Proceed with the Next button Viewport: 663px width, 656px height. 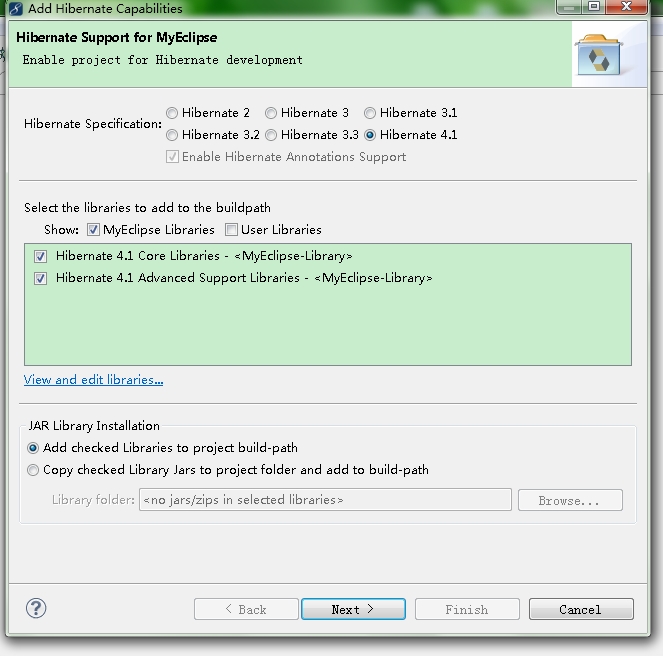pos(353,609)
